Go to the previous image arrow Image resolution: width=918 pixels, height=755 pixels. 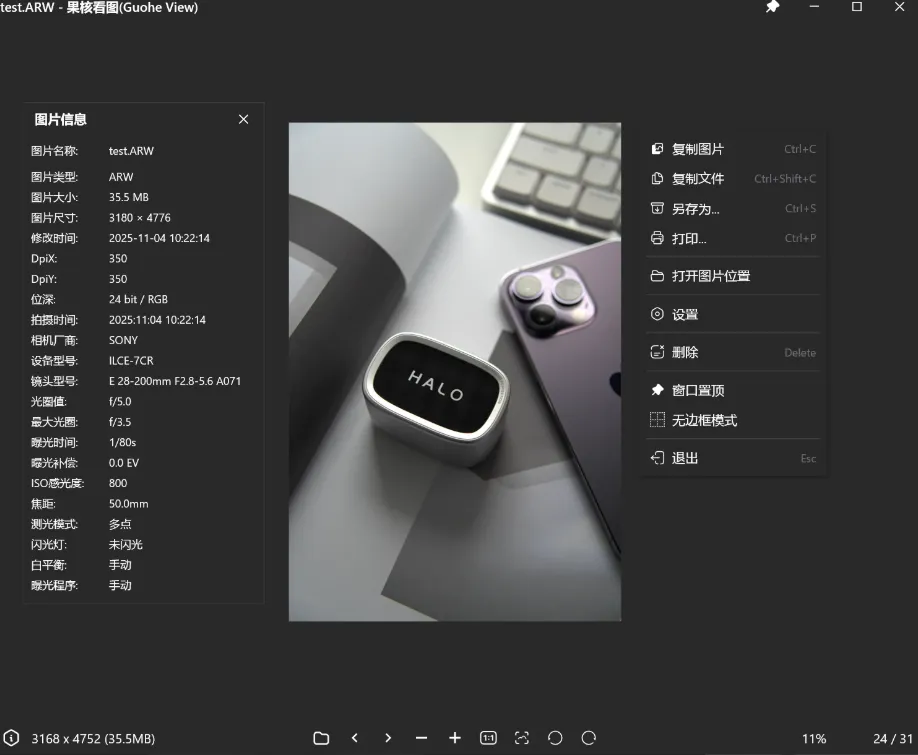pos(354,738)
